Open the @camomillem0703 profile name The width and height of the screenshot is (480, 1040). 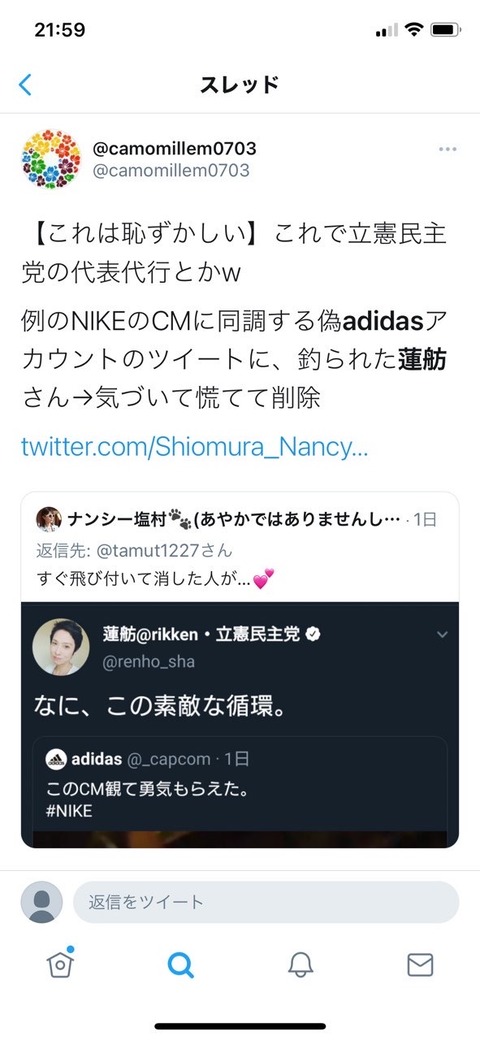pyautogui.click(x=174, y=148)
